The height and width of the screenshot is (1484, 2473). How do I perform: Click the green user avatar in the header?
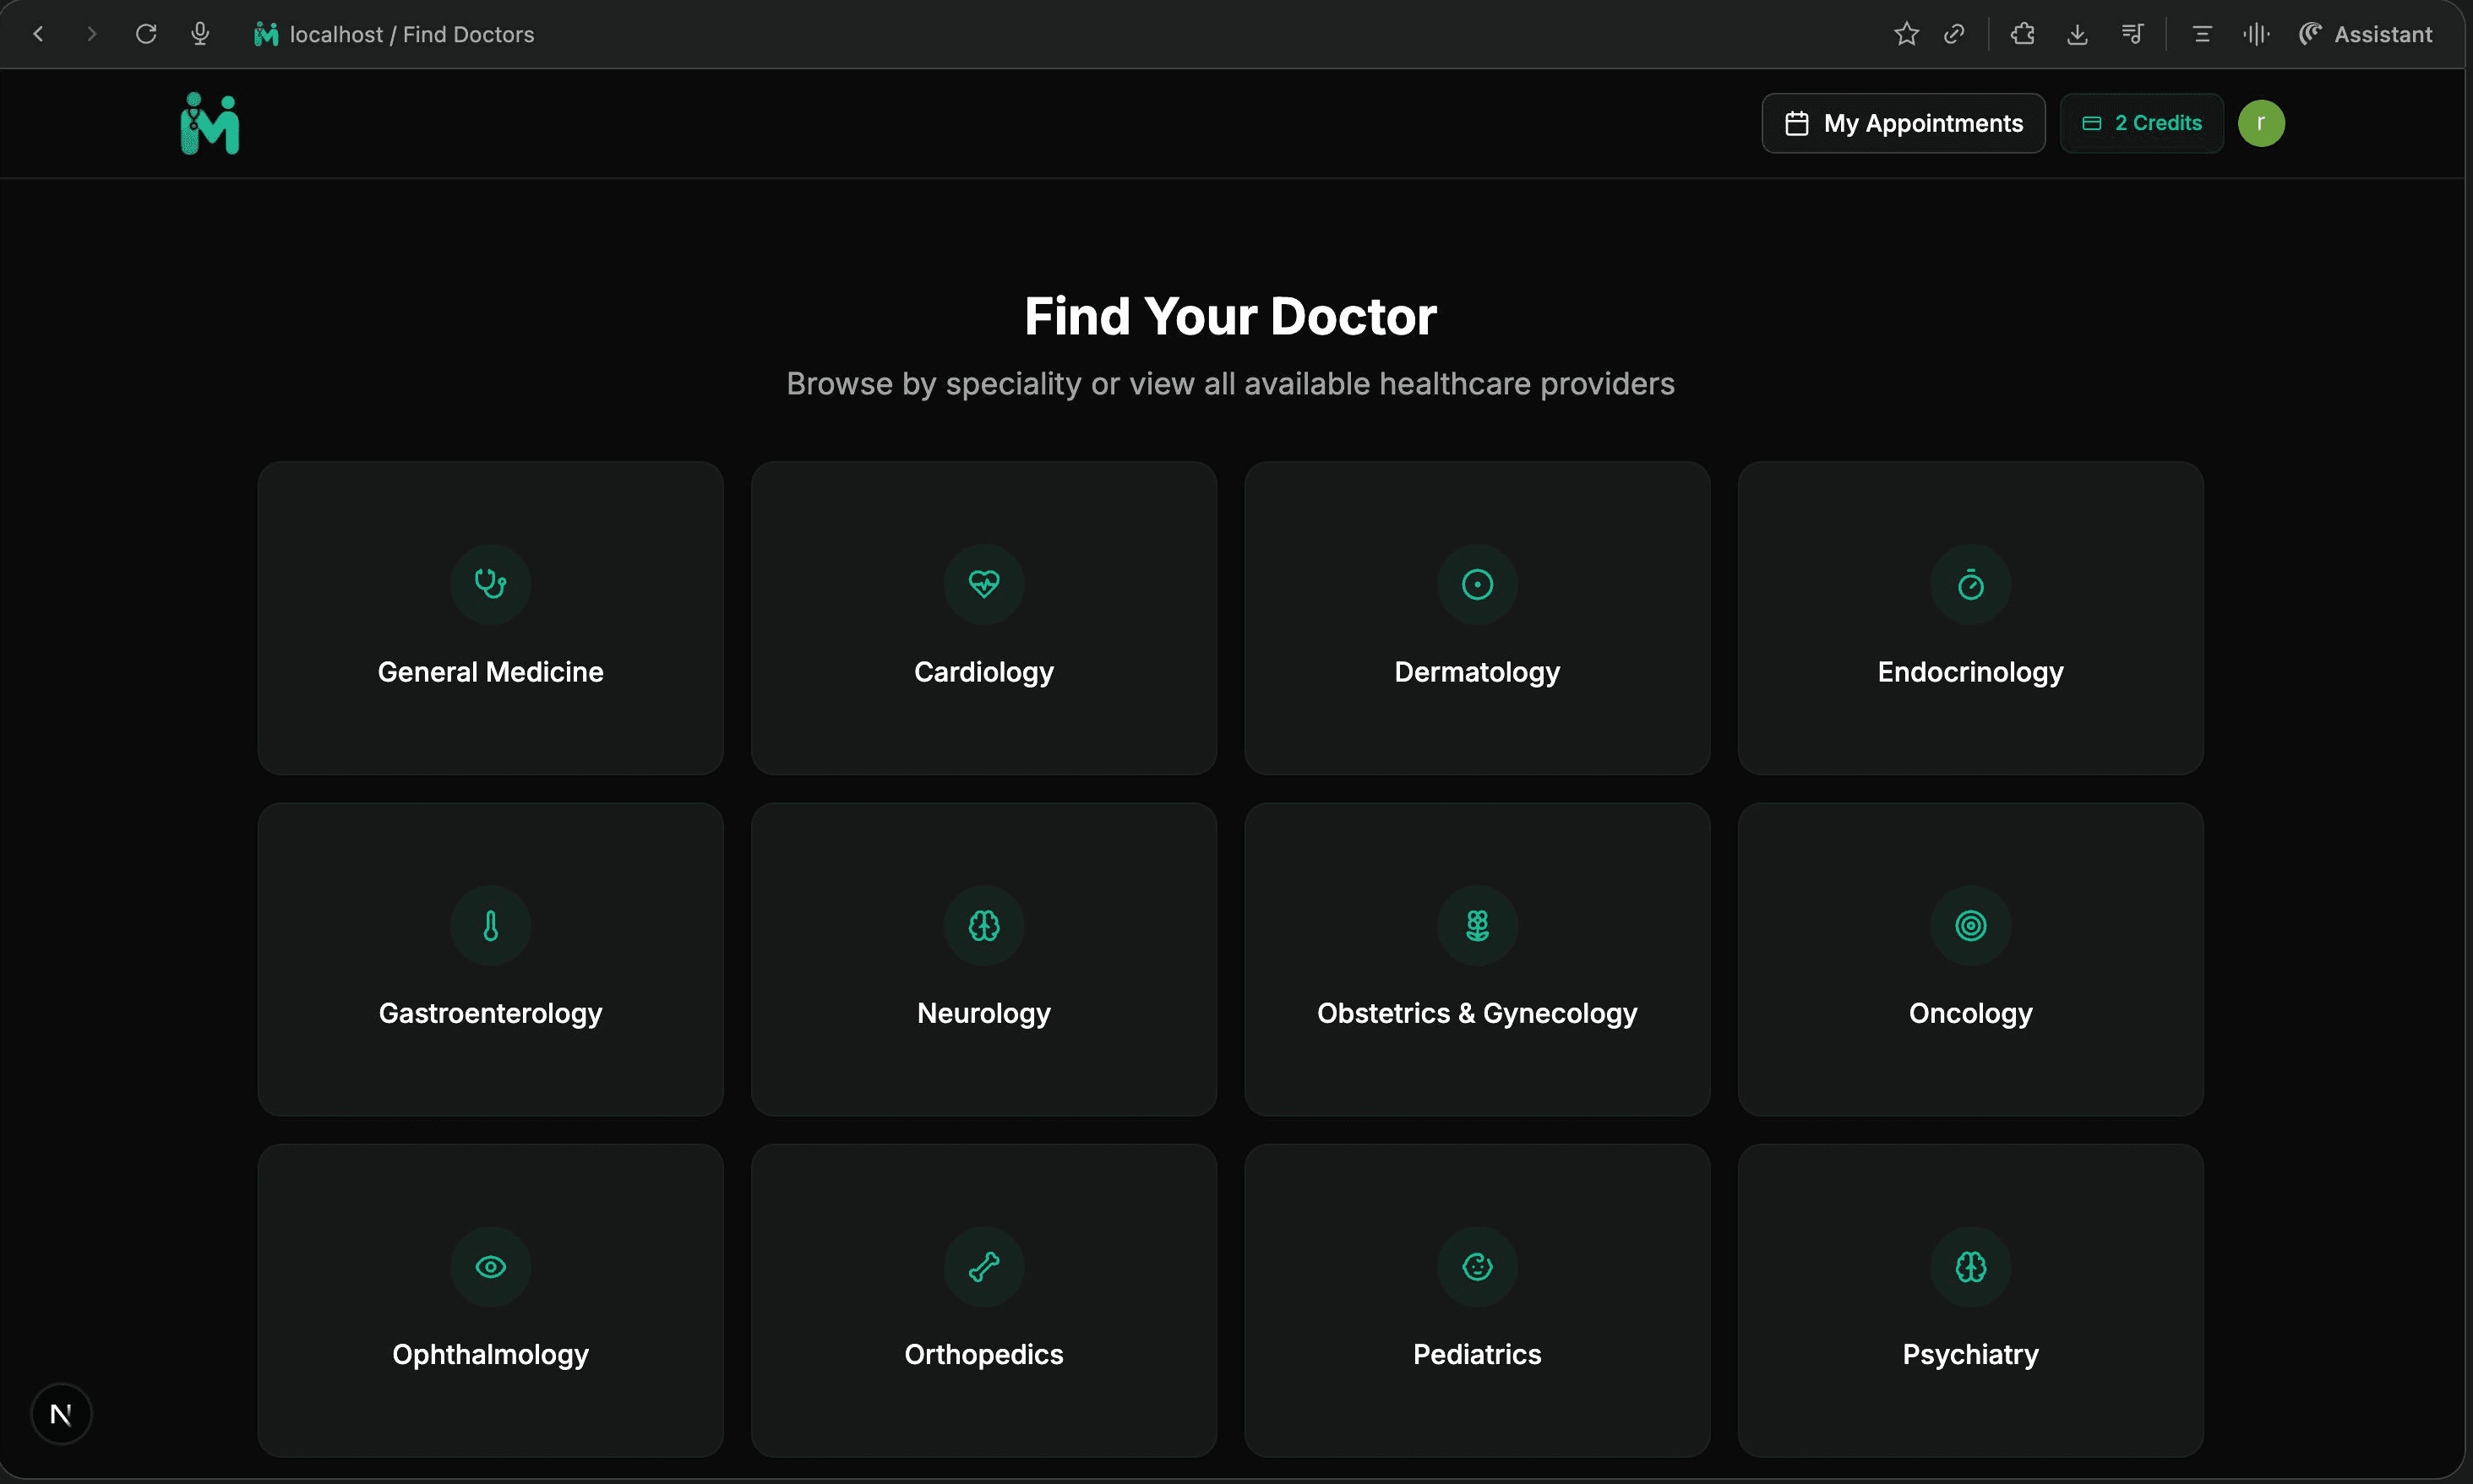click(2262, 122)
